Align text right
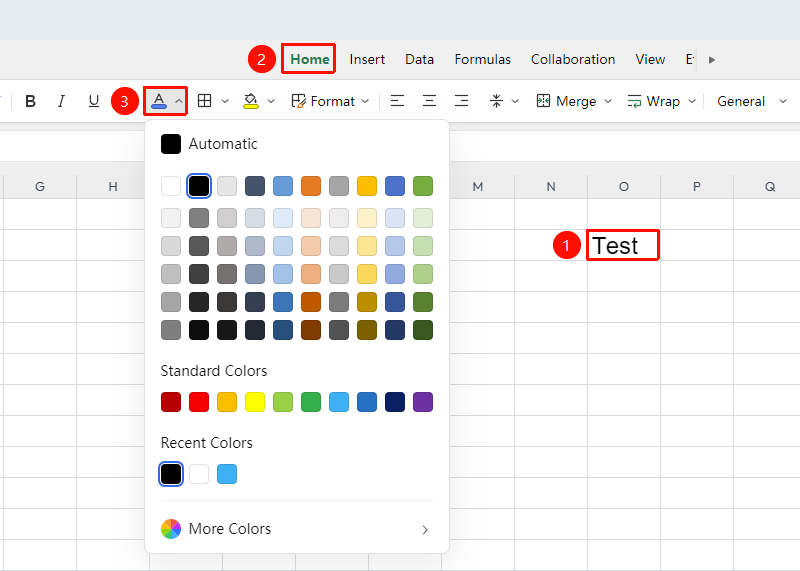Viewport: 800px width, 571px height. pyautogui.click(x=462, y=101)
